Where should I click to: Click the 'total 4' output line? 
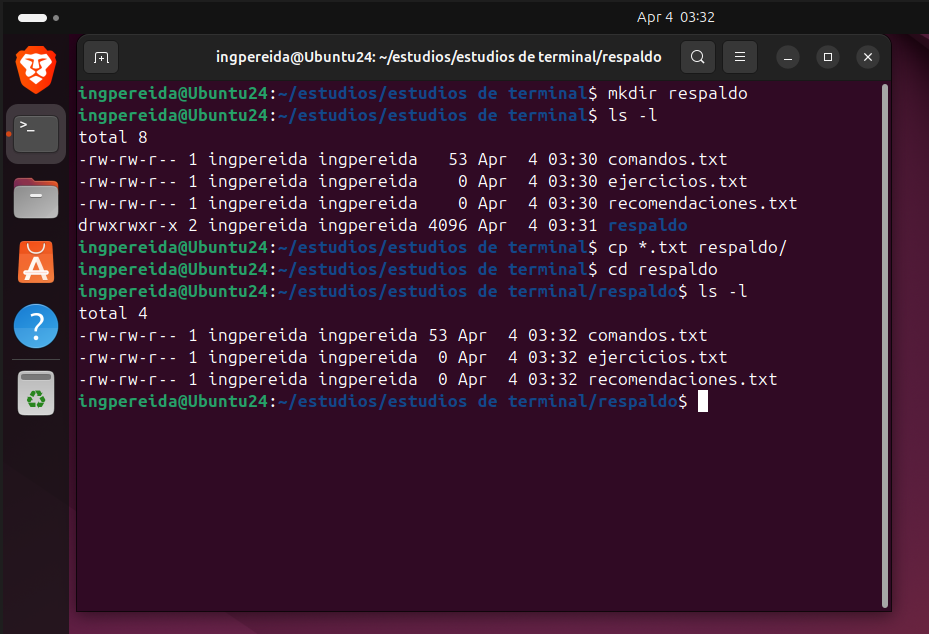pos(113,313)
